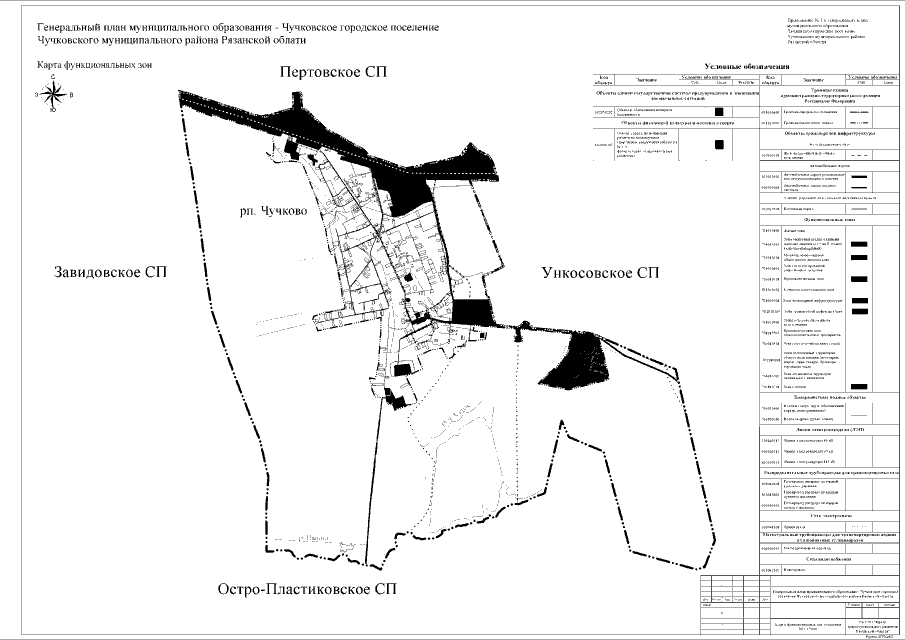Click the black square symbol in second legend row
This screenshot has width=905, height=640.
coord(719,145)
